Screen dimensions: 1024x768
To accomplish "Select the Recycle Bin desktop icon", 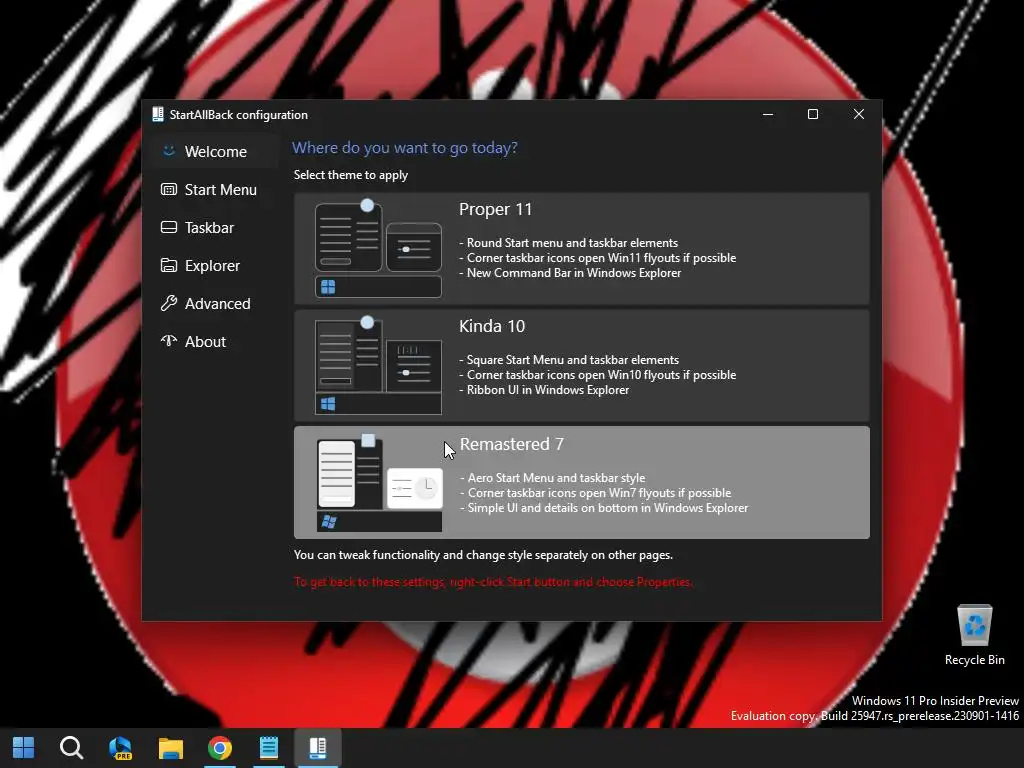I will (974, 635).
